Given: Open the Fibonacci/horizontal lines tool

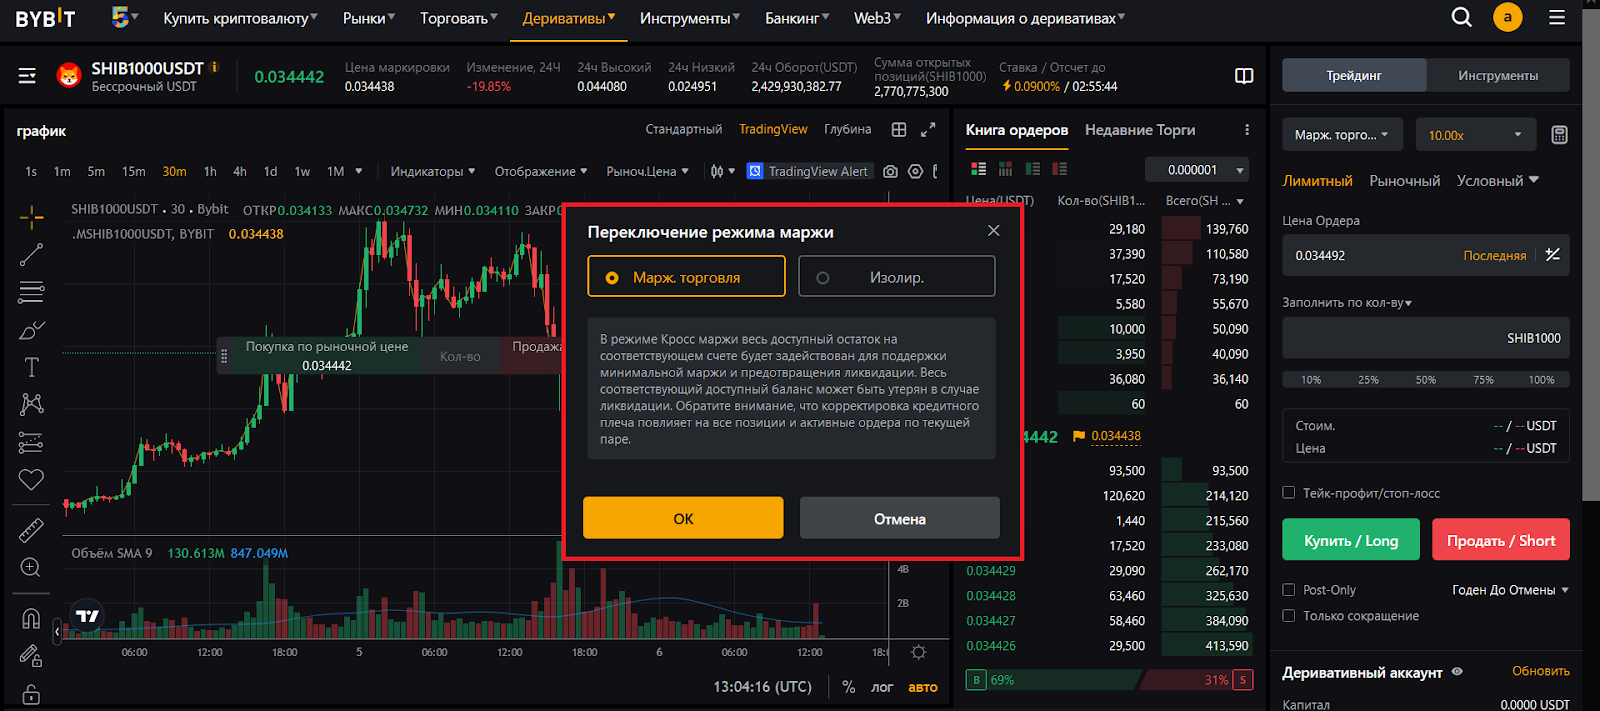Looking at the screenshot, I should point(31,292).
